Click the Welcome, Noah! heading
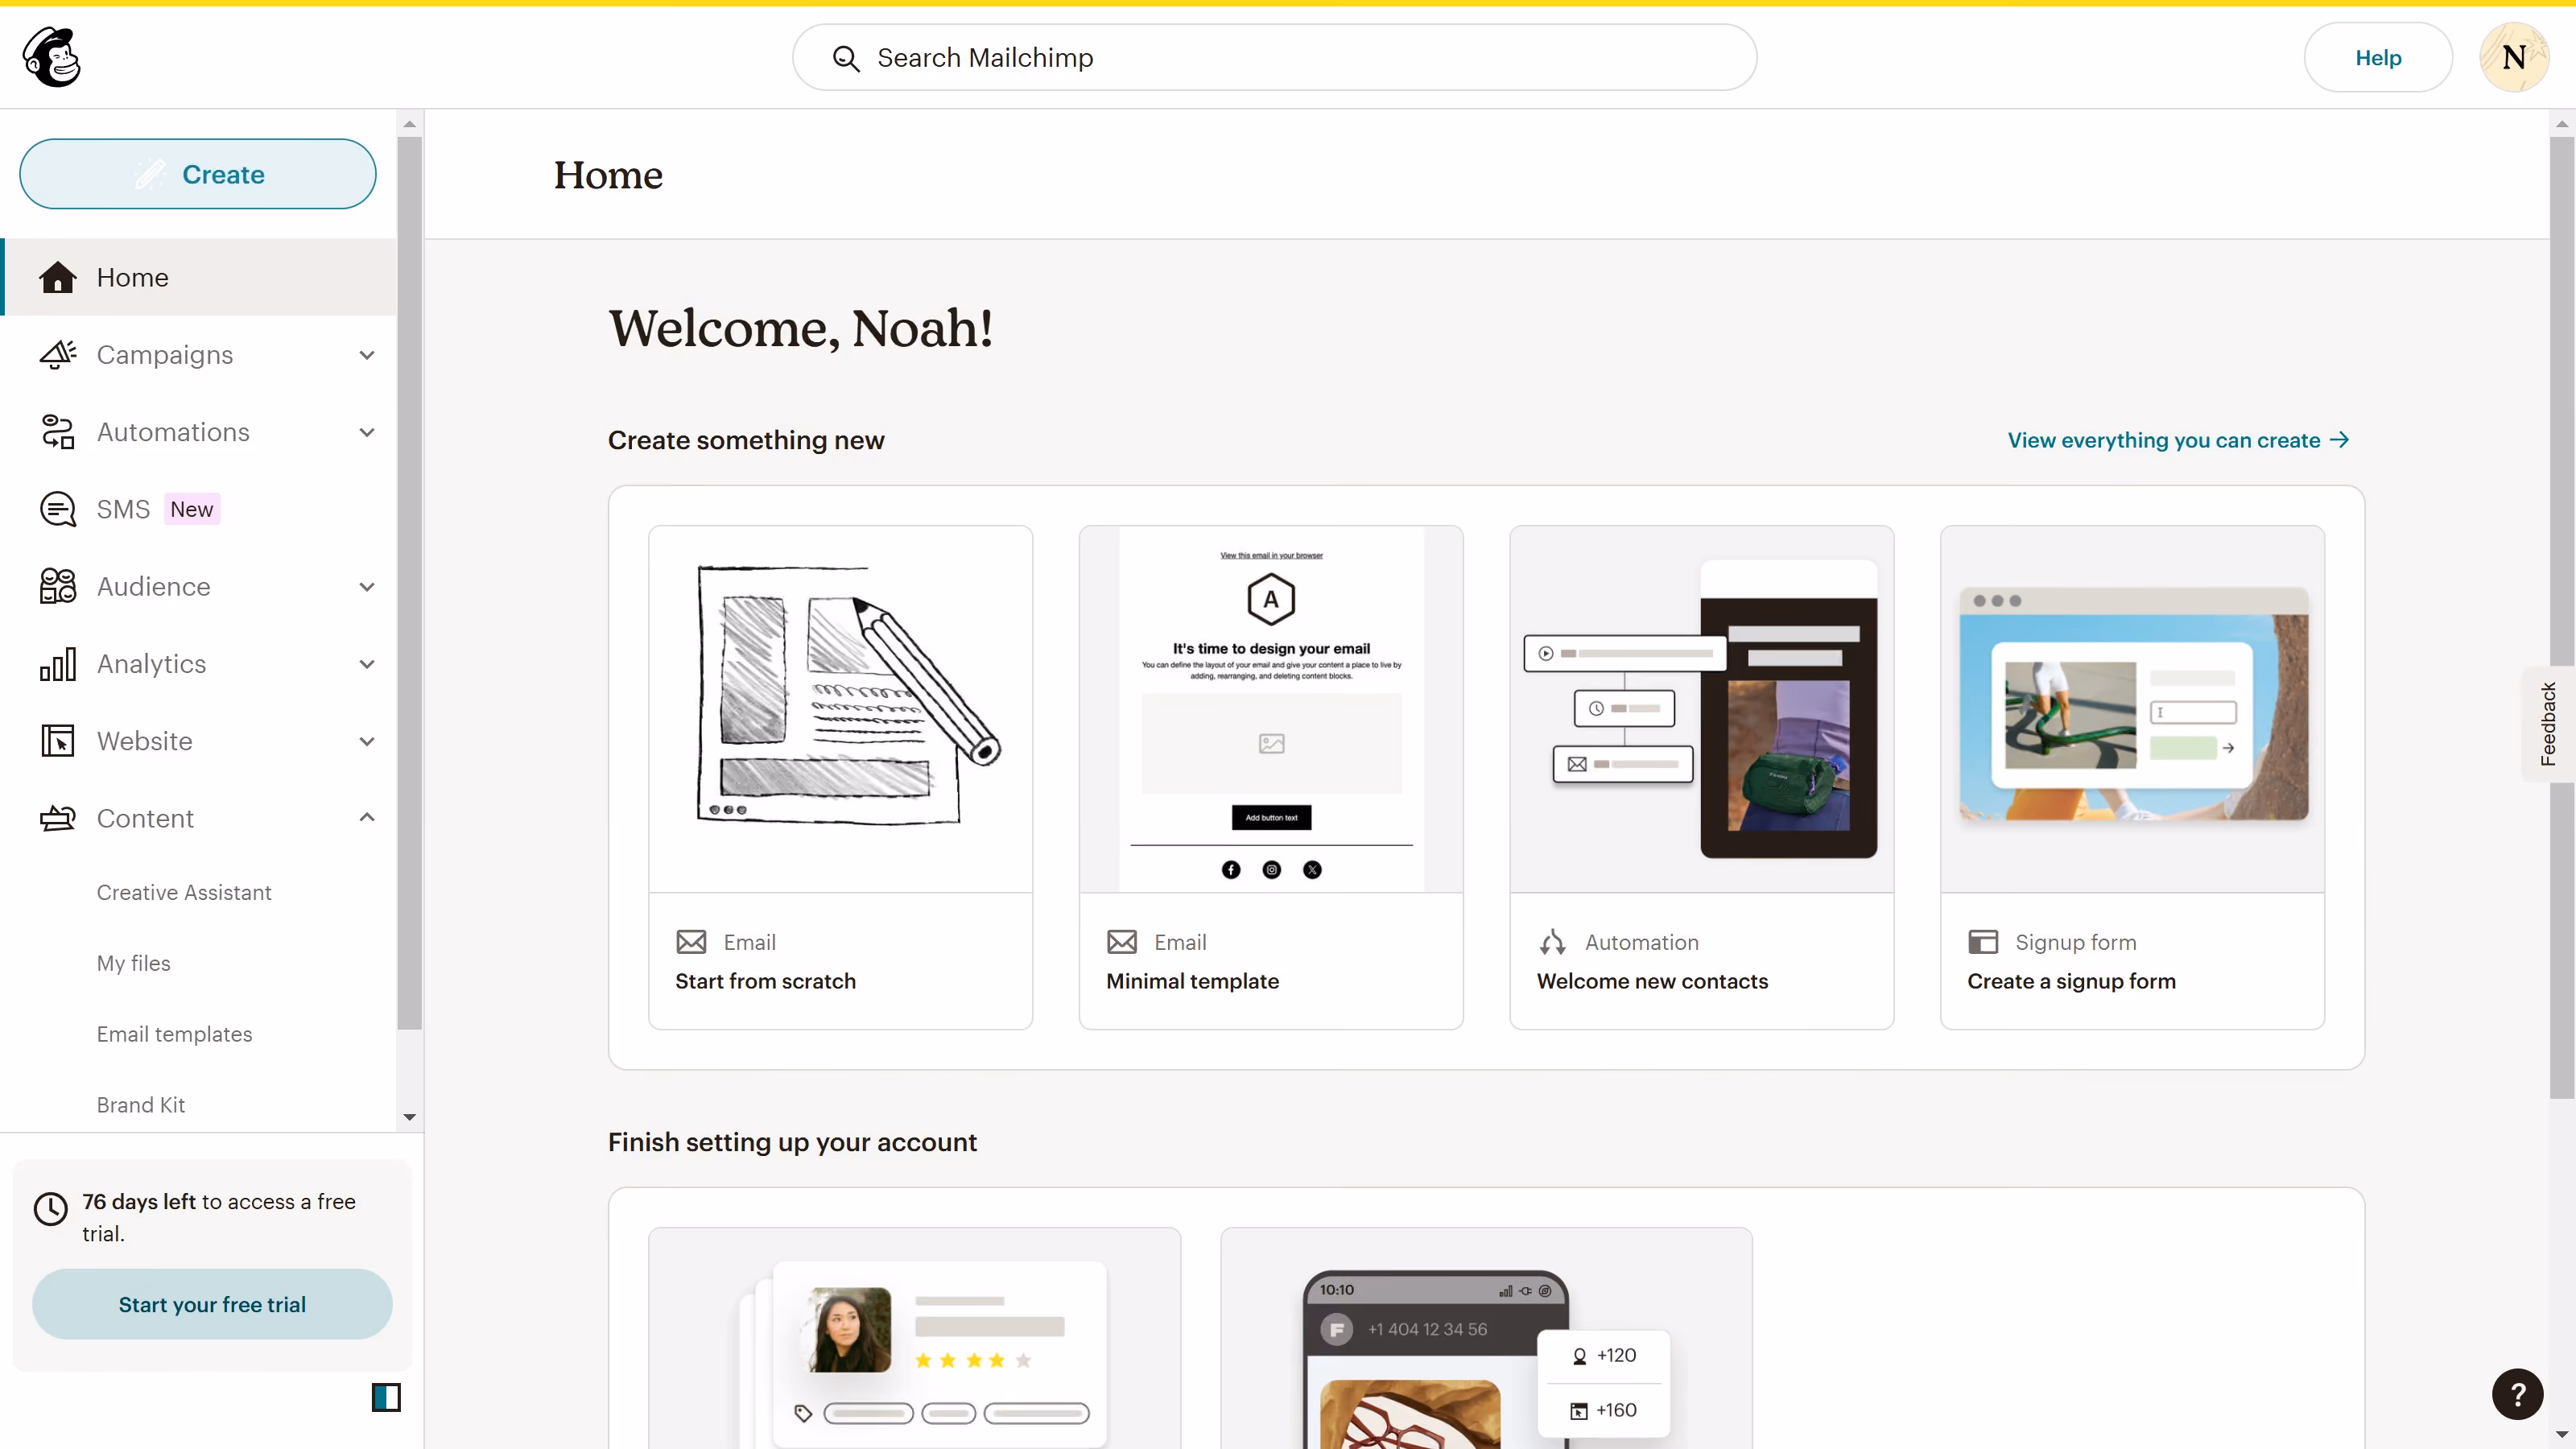Viewport: 2576px width, 1449px height. tap(801, 328)
